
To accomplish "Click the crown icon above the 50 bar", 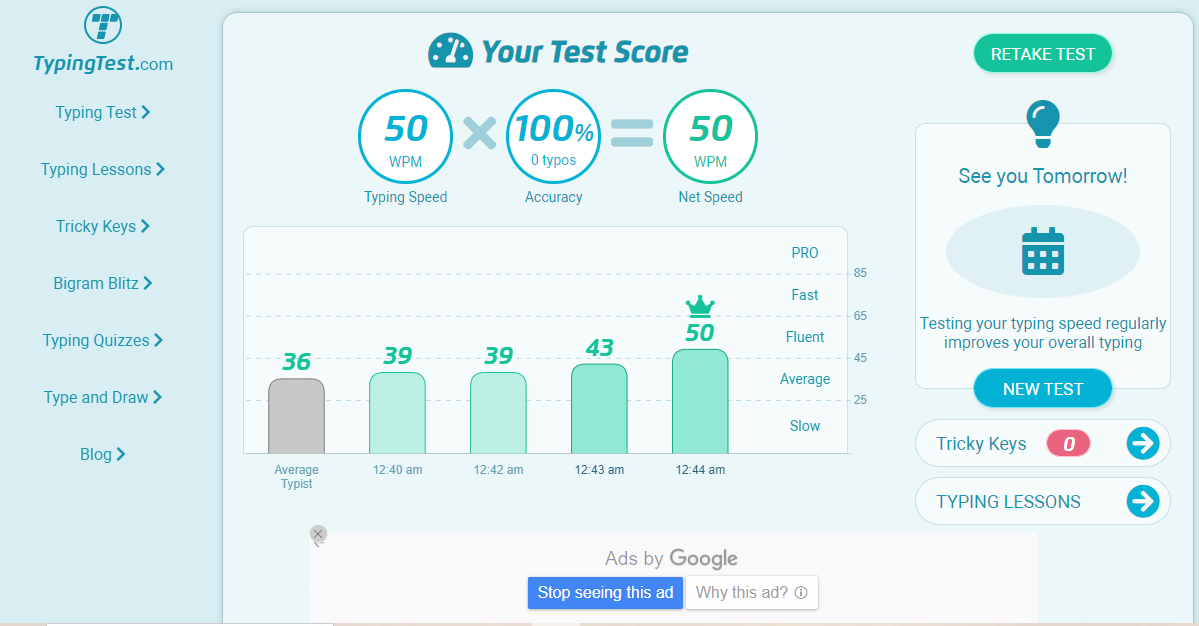I will click(x=700, y=307).
